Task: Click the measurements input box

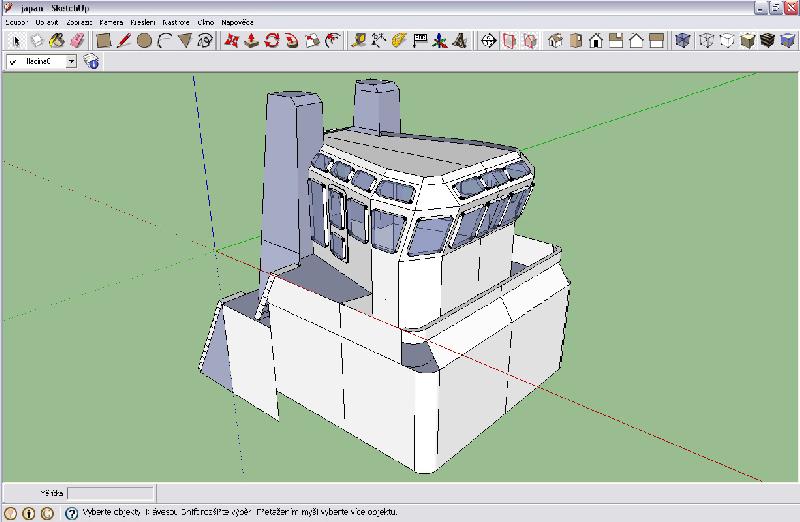Action: pos(110,493)
